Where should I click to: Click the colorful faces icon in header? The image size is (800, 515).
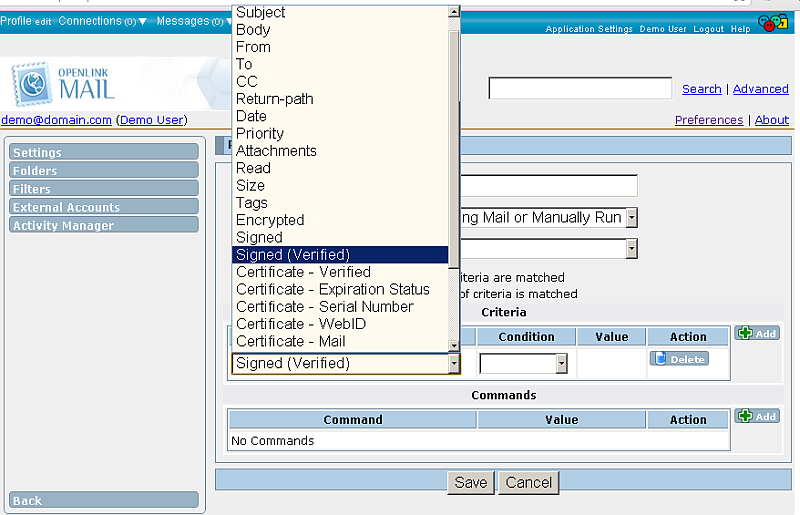click(772, 23)
